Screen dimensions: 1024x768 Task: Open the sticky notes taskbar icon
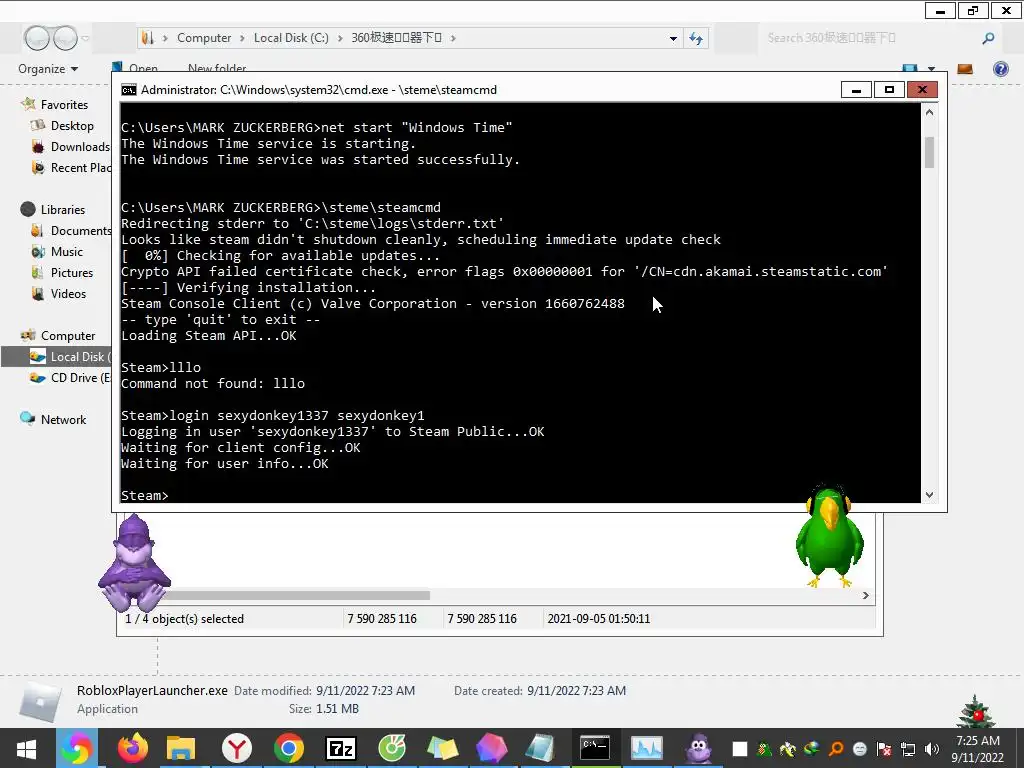tap(442, 748)
